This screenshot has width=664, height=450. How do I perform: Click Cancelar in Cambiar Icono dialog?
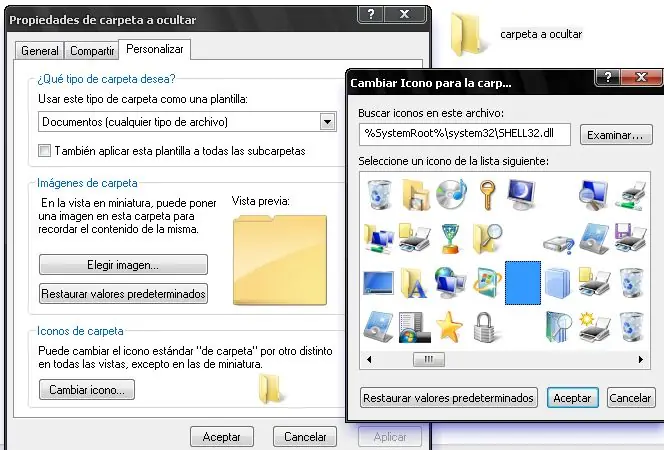click(630, 398)
